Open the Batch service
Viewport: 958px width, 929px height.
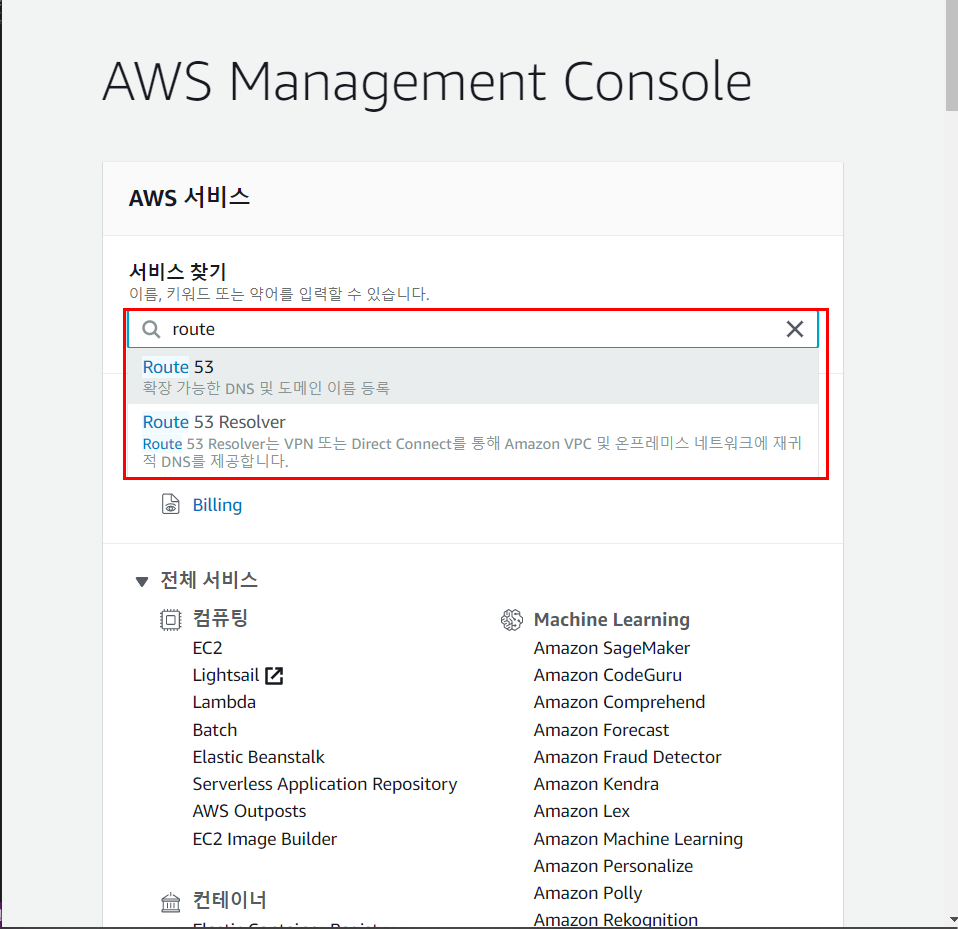(214, 730)
